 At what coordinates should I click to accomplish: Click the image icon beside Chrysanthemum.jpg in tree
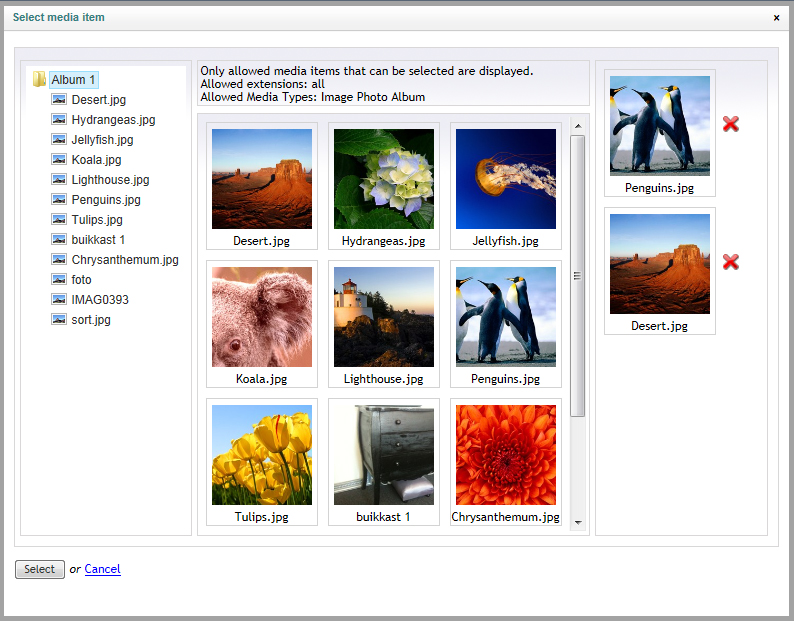tap(59, 259)
